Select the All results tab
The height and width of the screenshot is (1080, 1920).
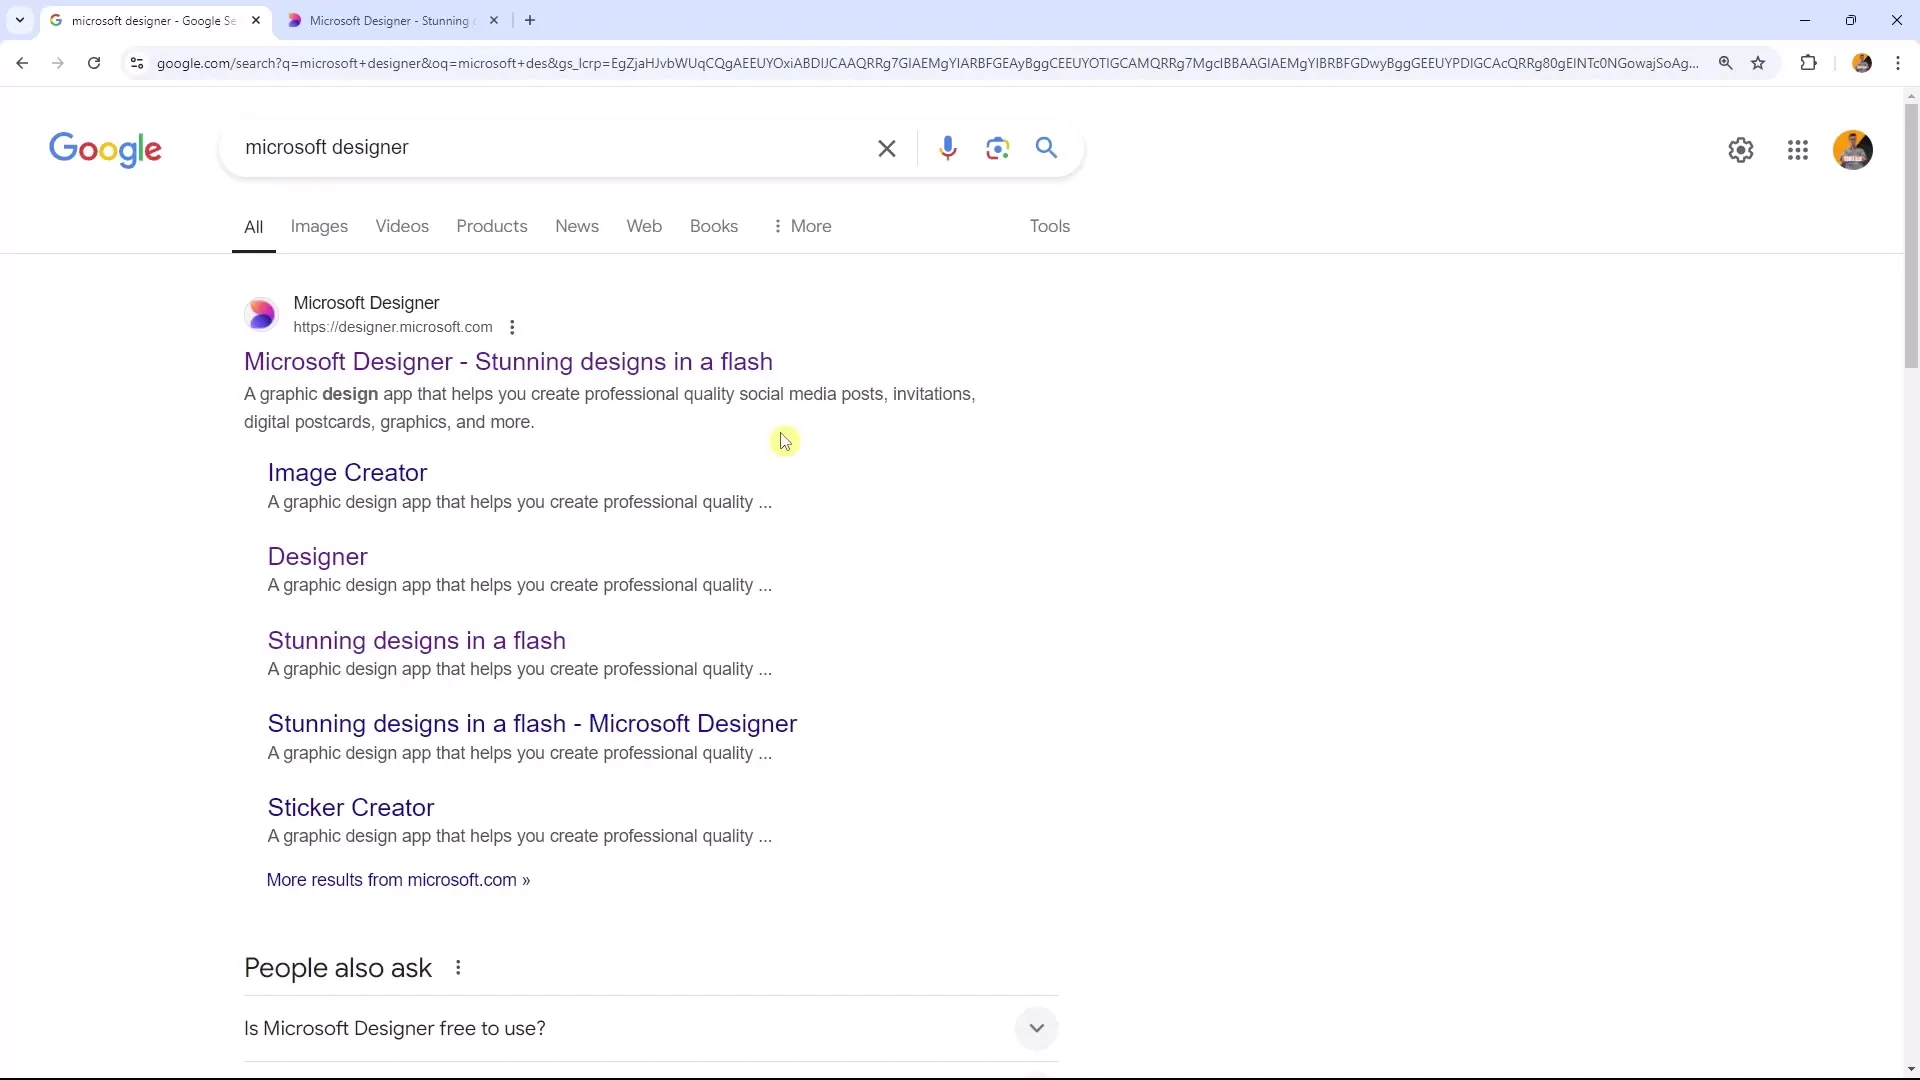[x=254, y=227]
